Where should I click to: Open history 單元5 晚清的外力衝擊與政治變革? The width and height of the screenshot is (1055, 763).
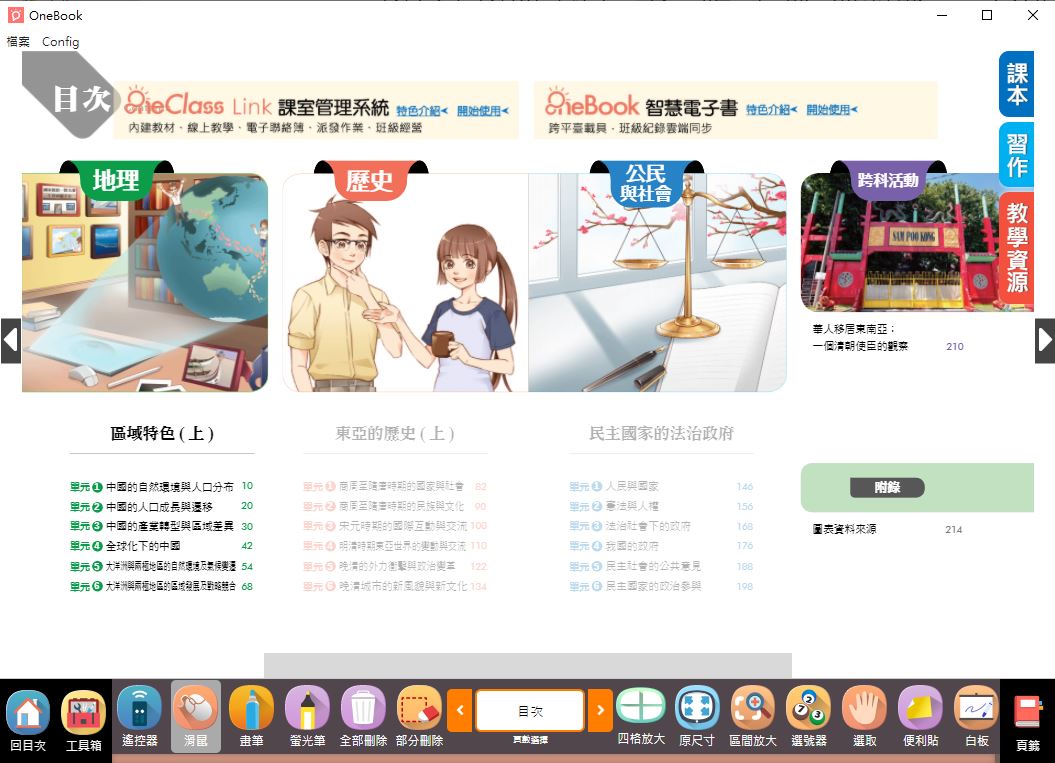(395, 567)
